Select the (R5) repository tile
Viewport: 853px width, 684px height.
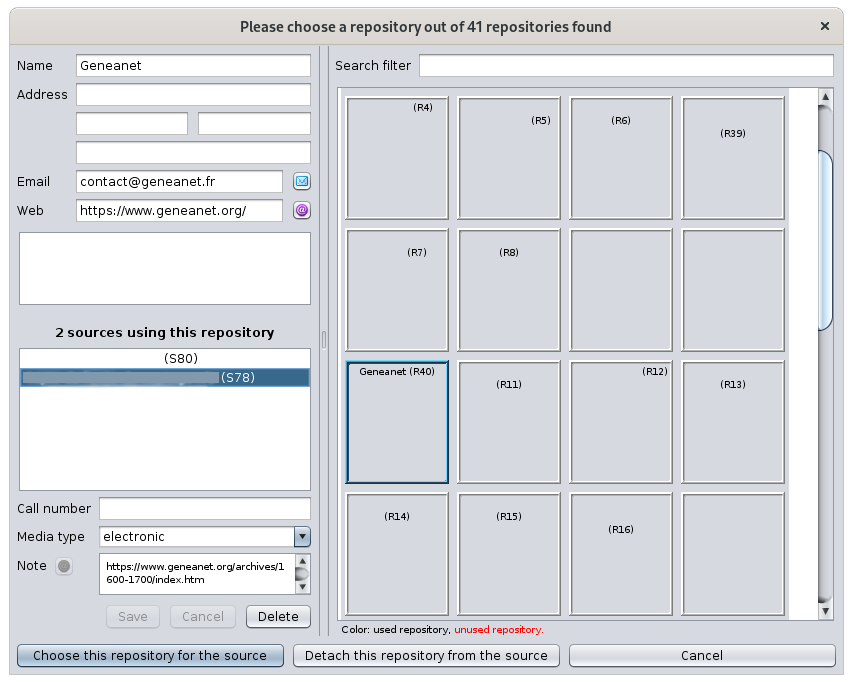click(509, 158)
